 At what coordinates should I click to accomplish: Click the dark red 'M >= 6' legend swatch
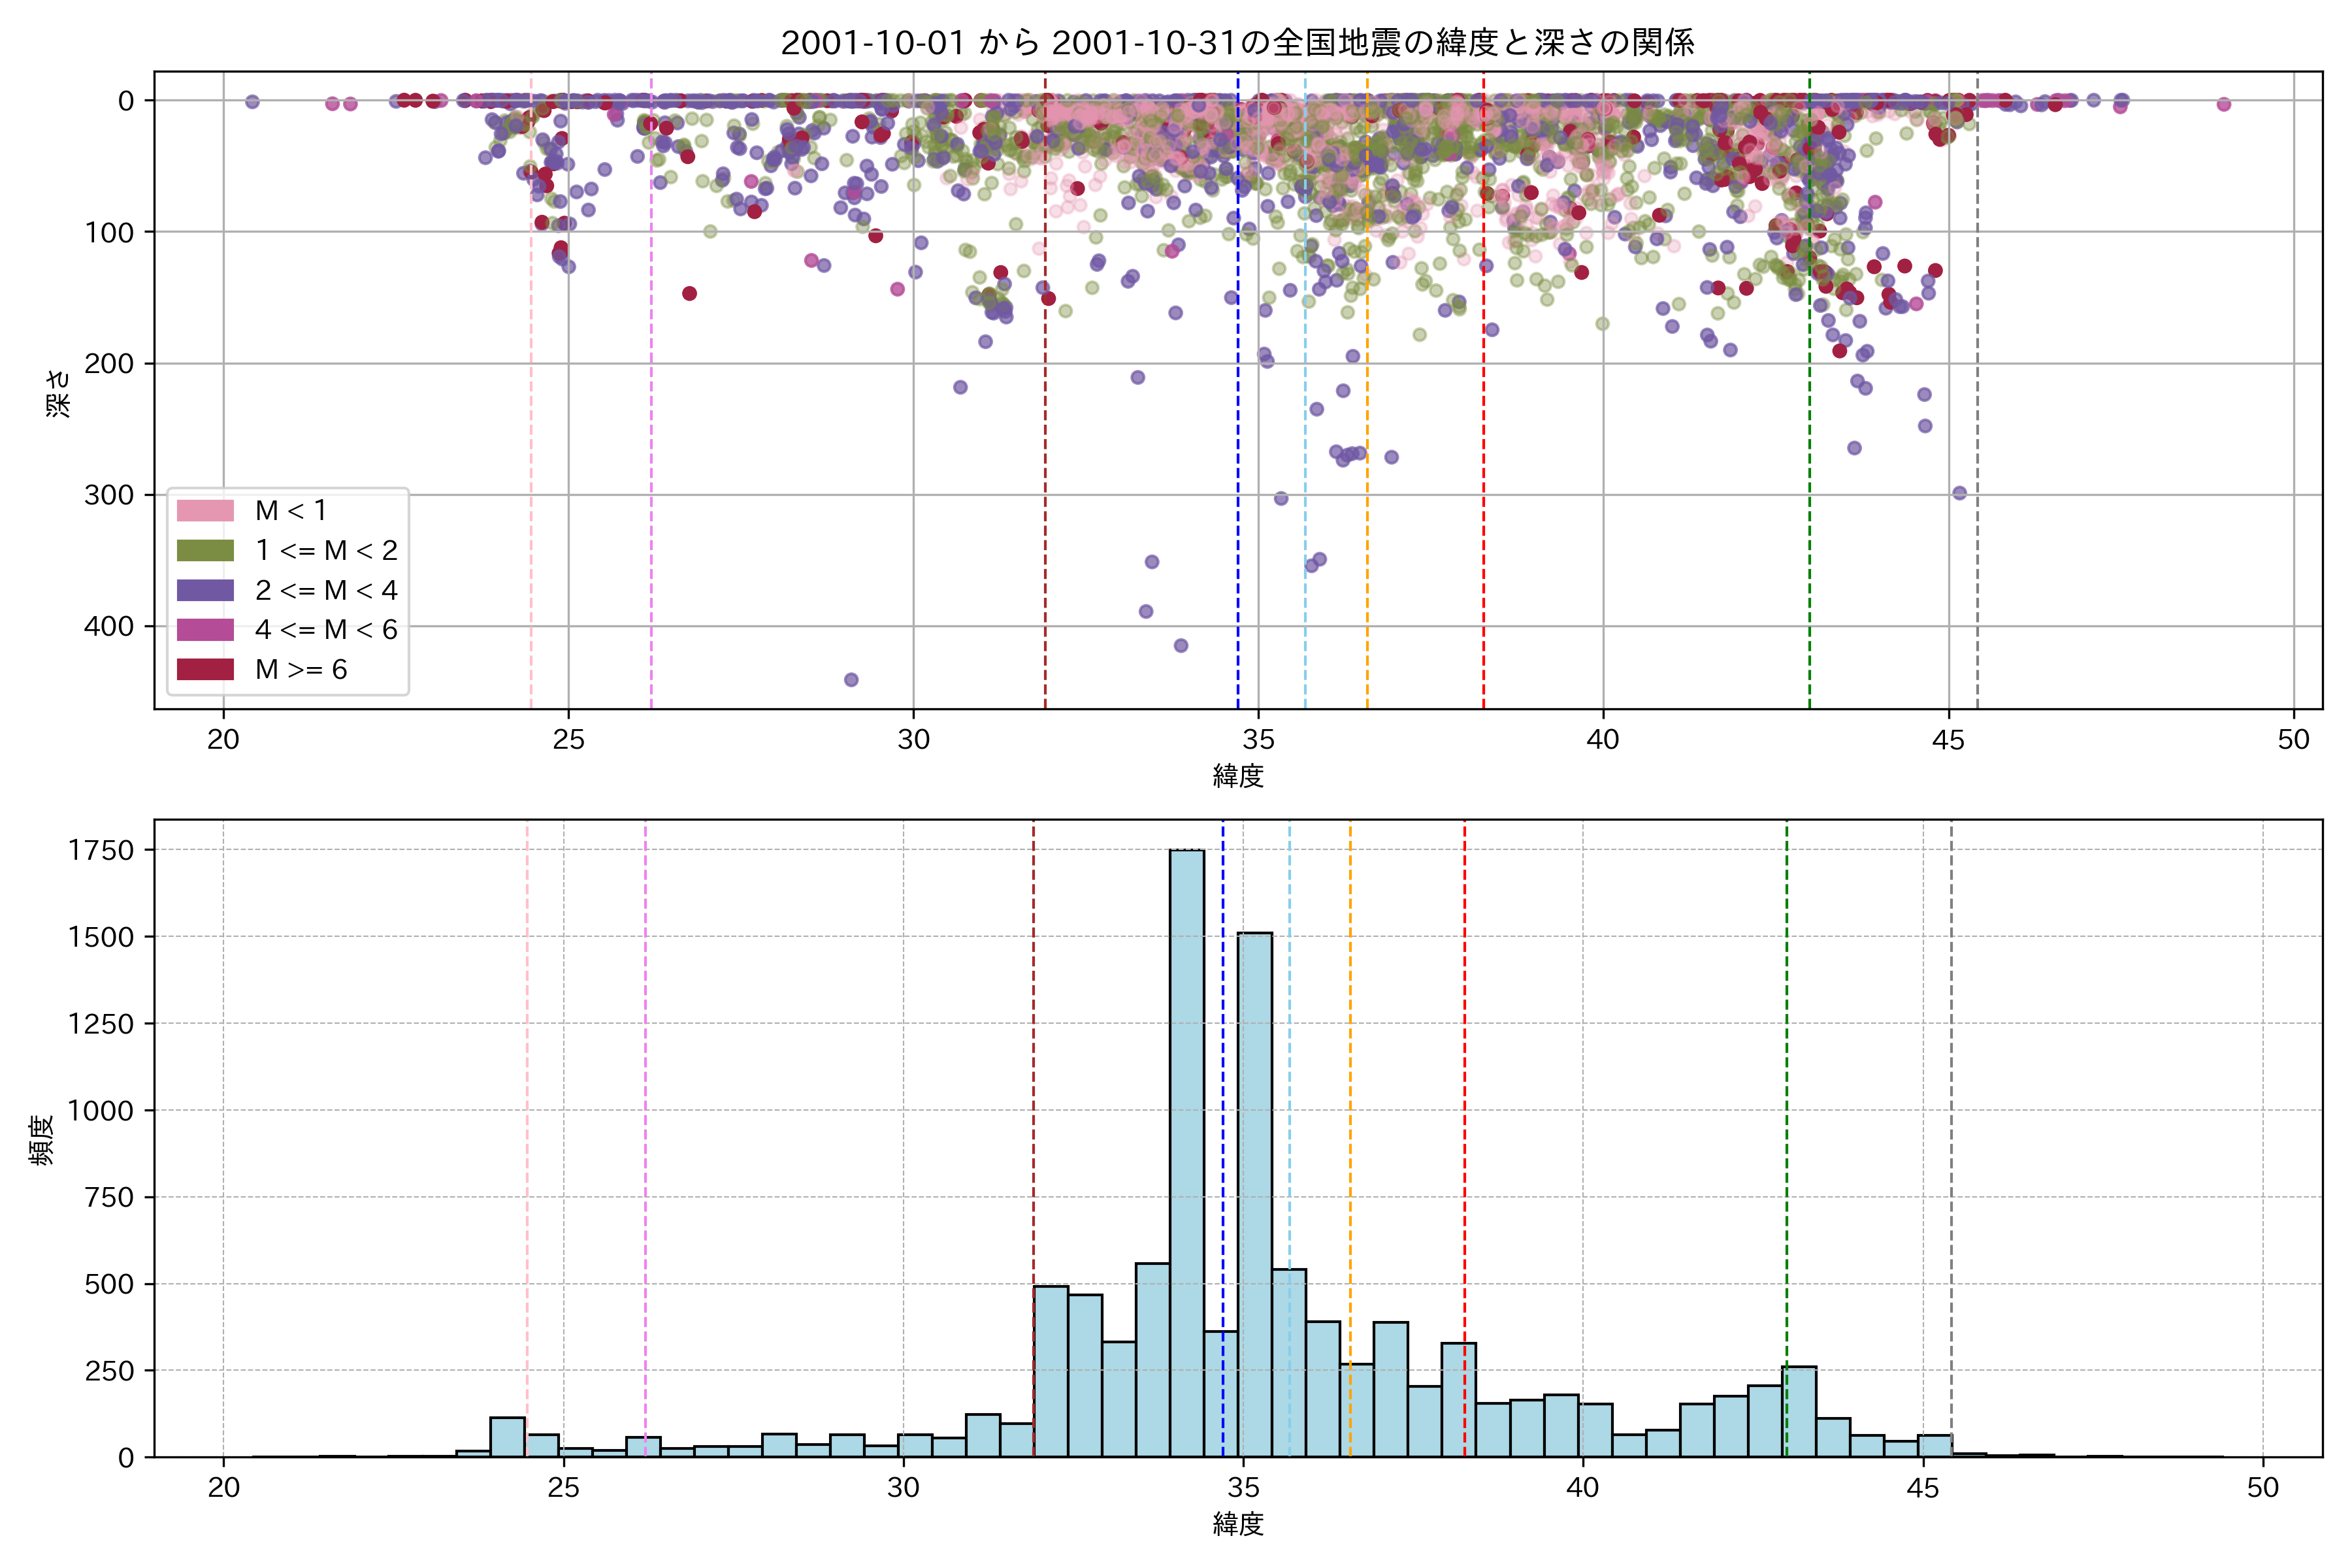point(205,670)
